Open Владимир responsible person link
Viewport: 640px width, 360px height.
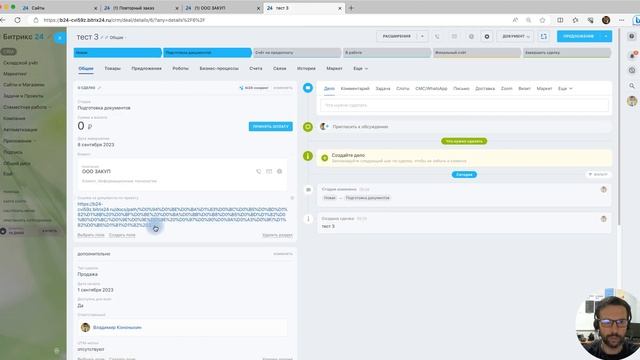click(117, 327)
